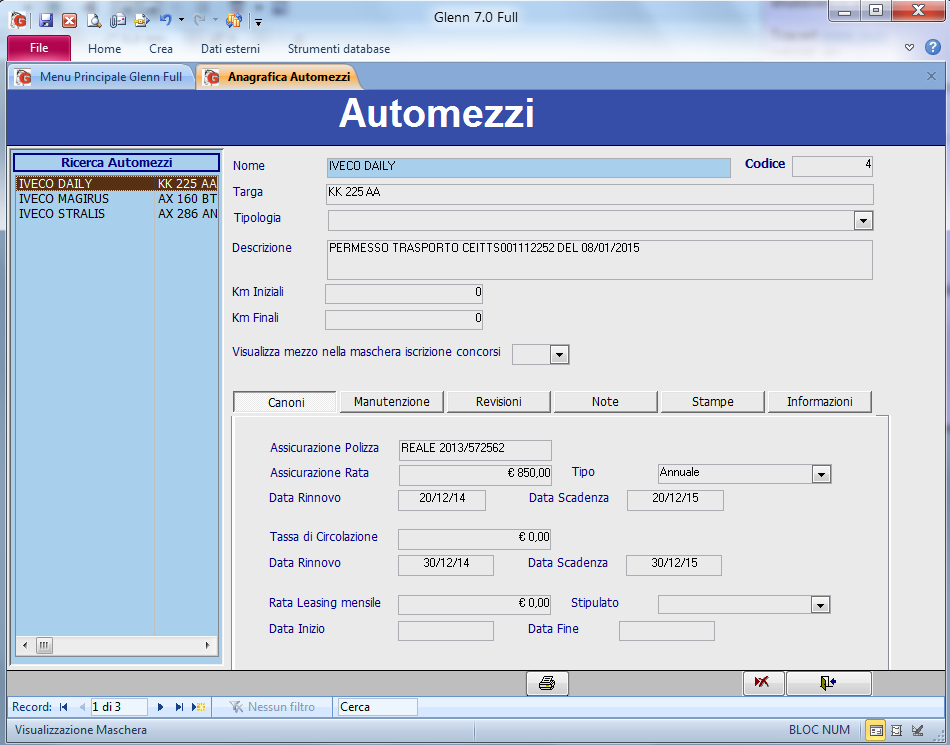
Task: Select IVECO DAILY in the search list
Action: (117, 184)
